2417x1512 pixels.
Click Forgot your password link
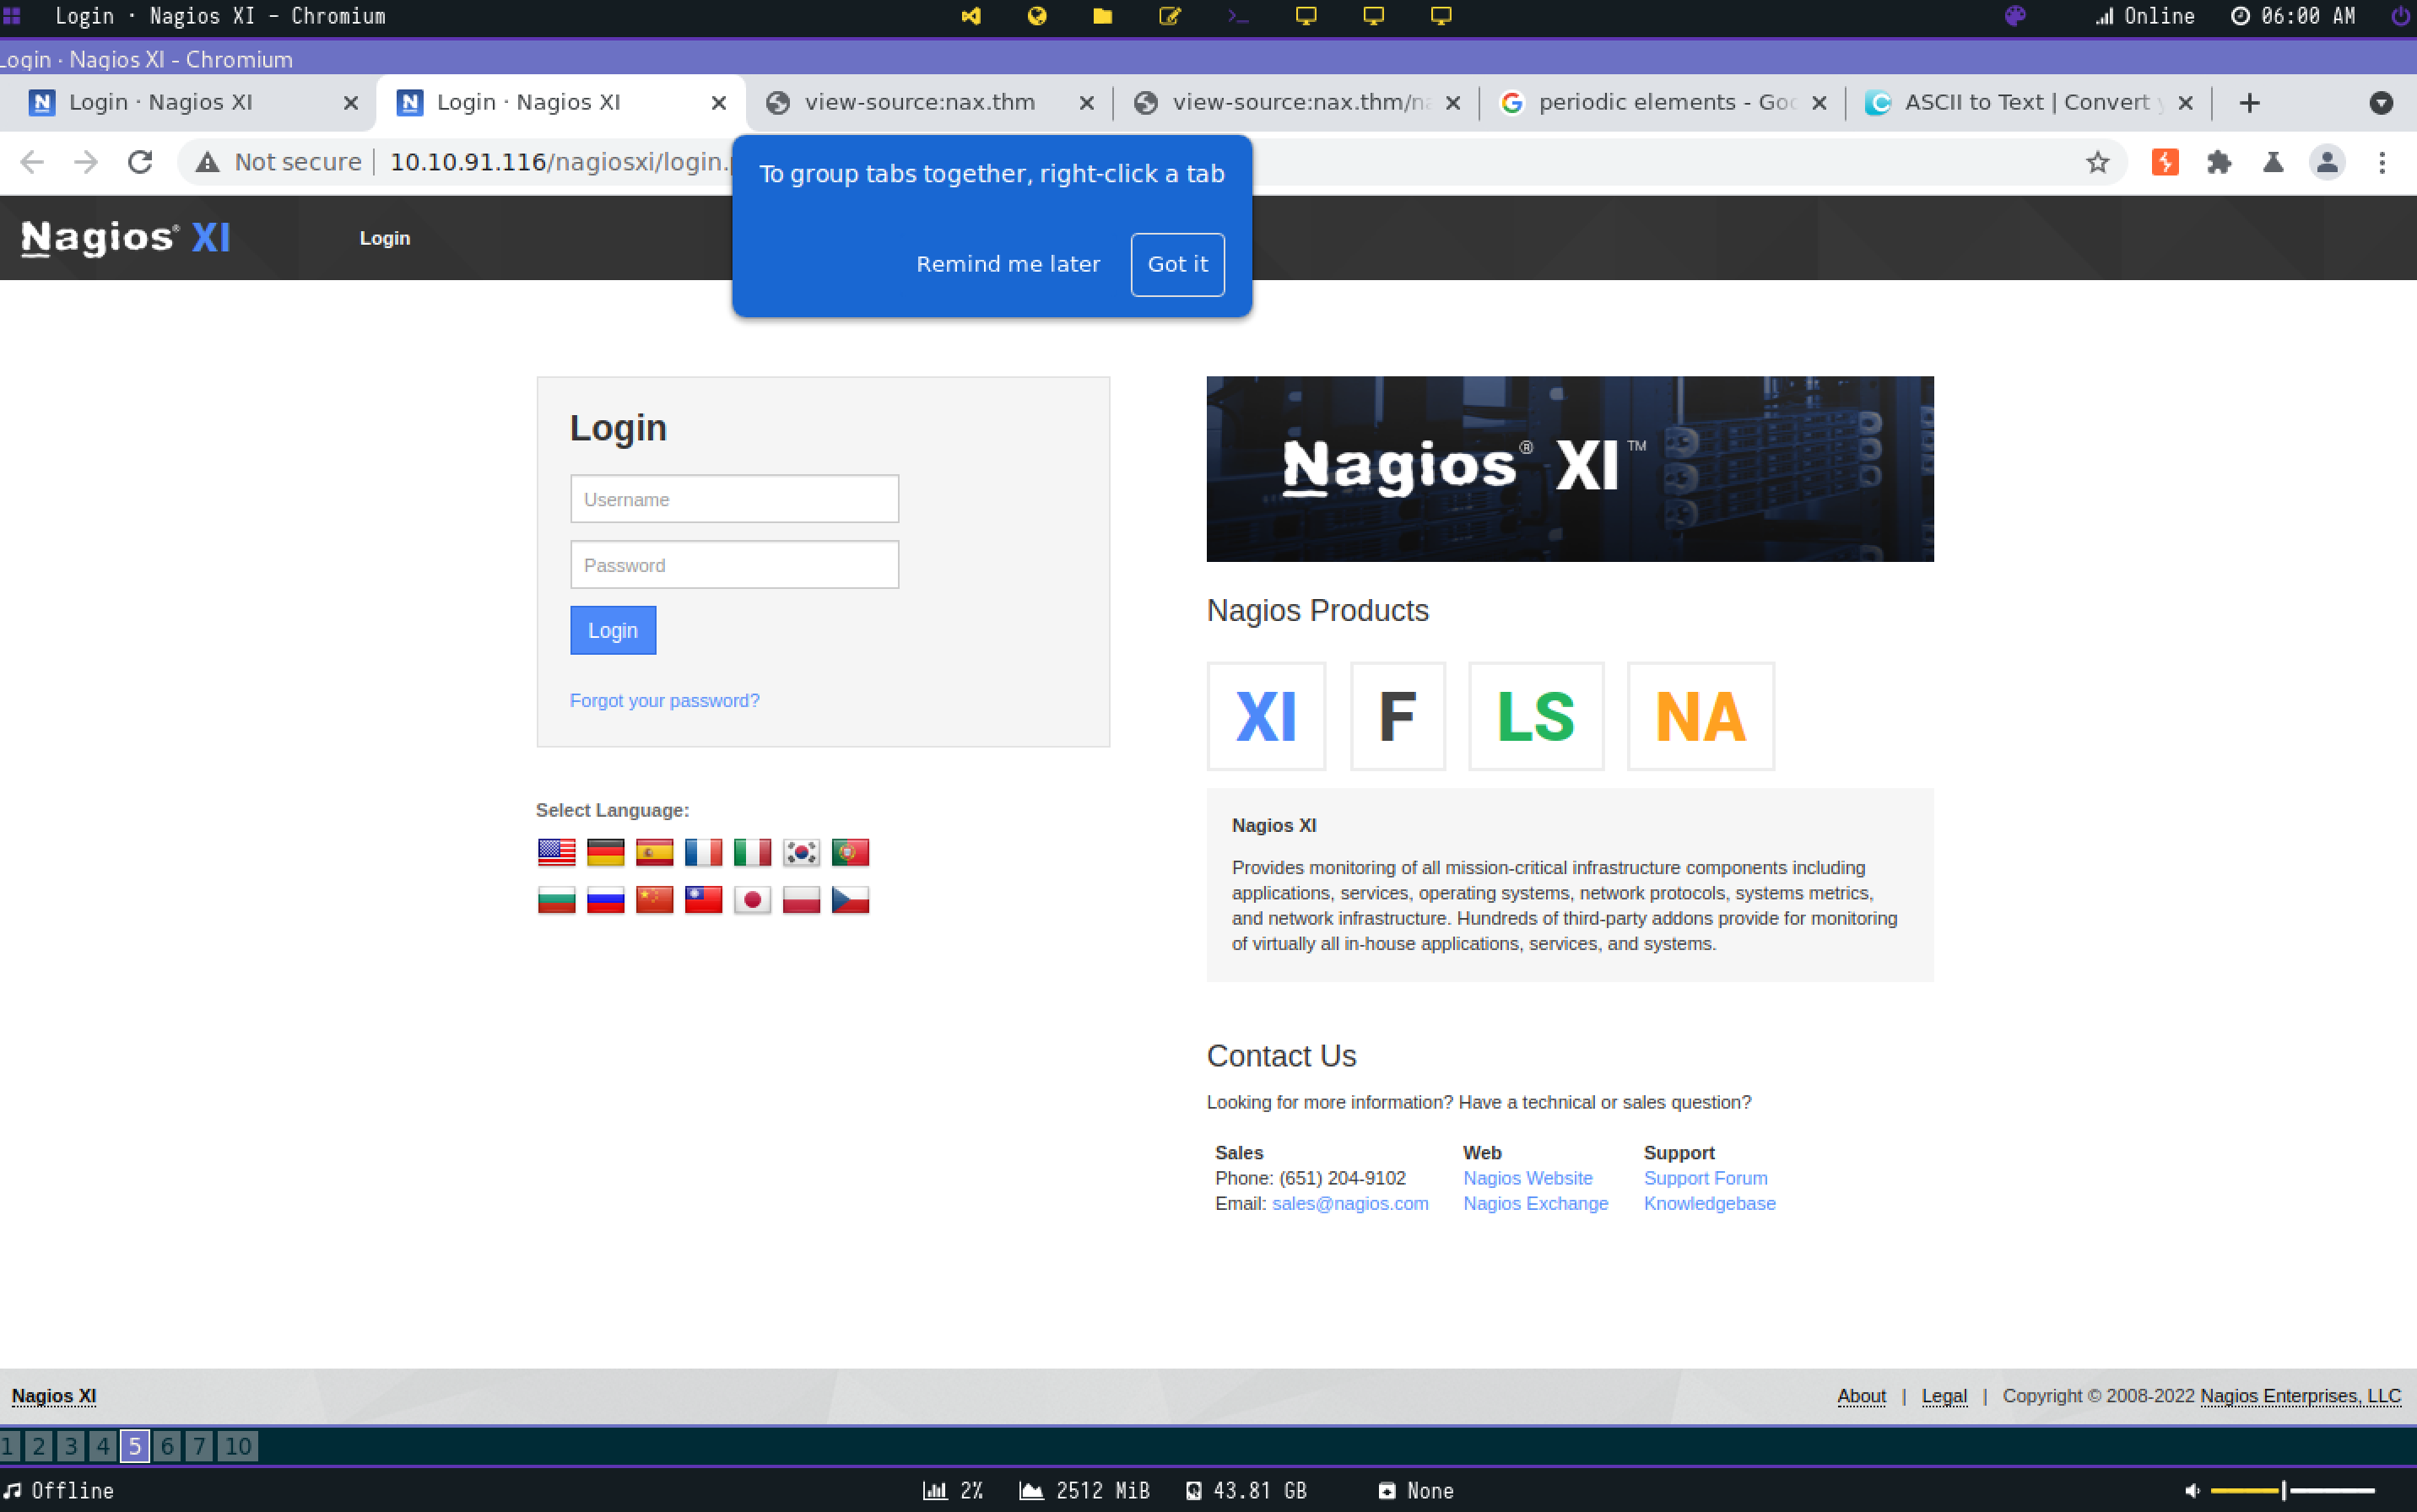pyautogui.click(x=664, y=701)
